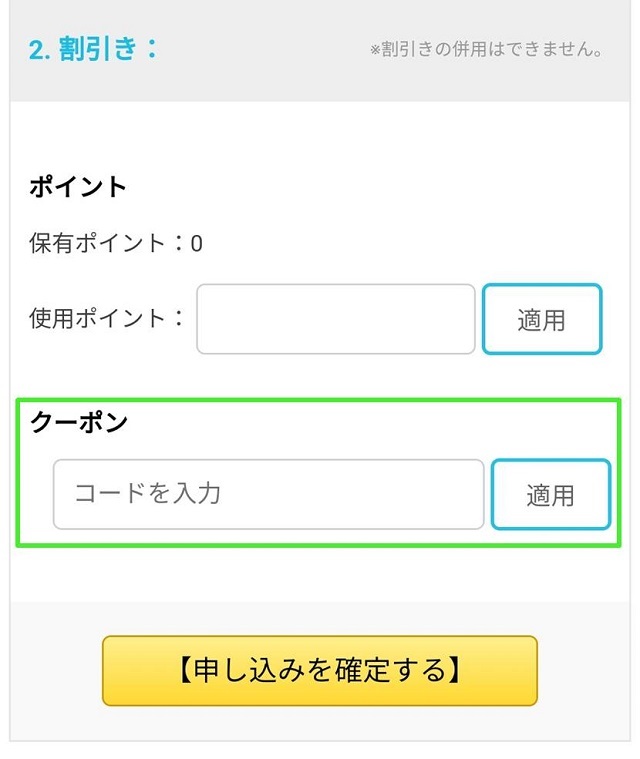Image resolution: width=640 pixels, height=759 pixels.
Task: Click the 適用 text on the points button
Action: [x=541, y=320]
